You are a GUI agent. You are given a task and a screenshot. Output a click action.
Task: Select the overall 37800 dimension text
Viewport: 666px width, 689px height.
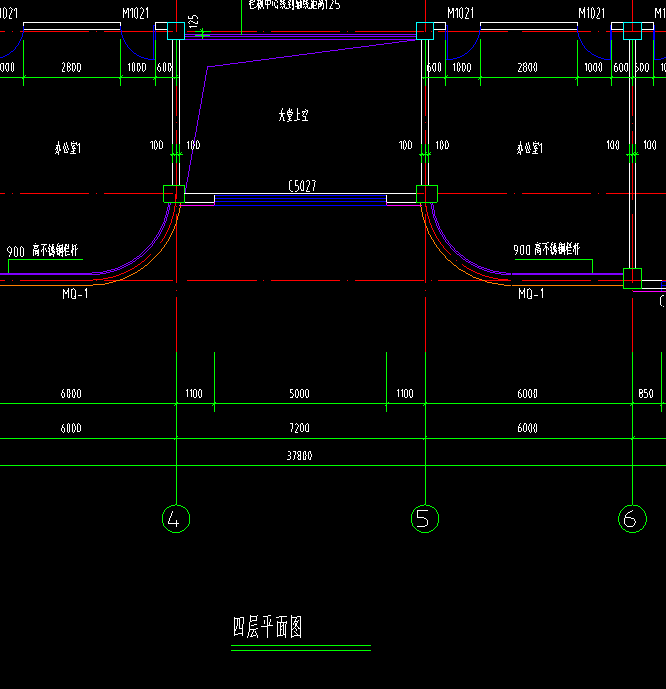click(x=299, y=456)
